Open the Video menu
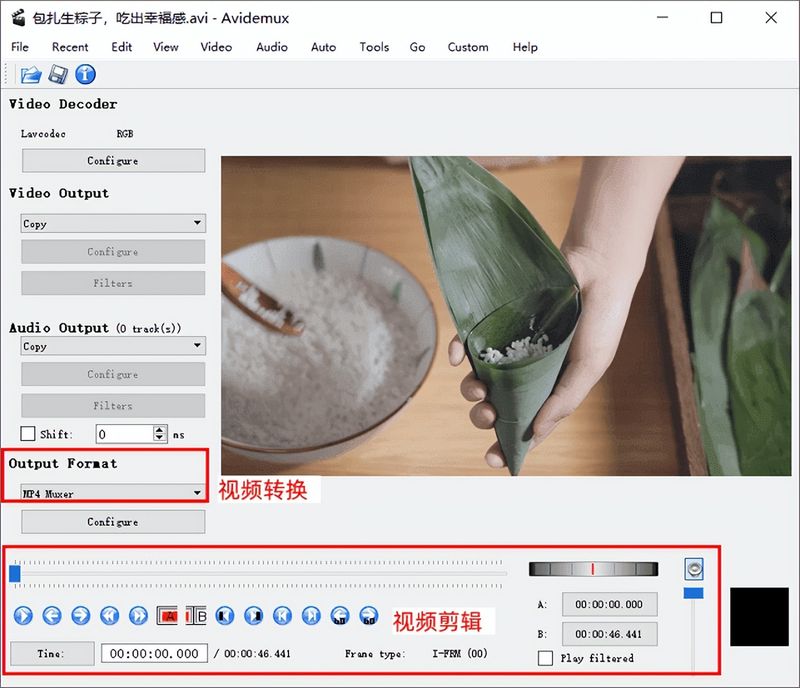This screenshot has width=800, height=688. click(x=216, y=47)
